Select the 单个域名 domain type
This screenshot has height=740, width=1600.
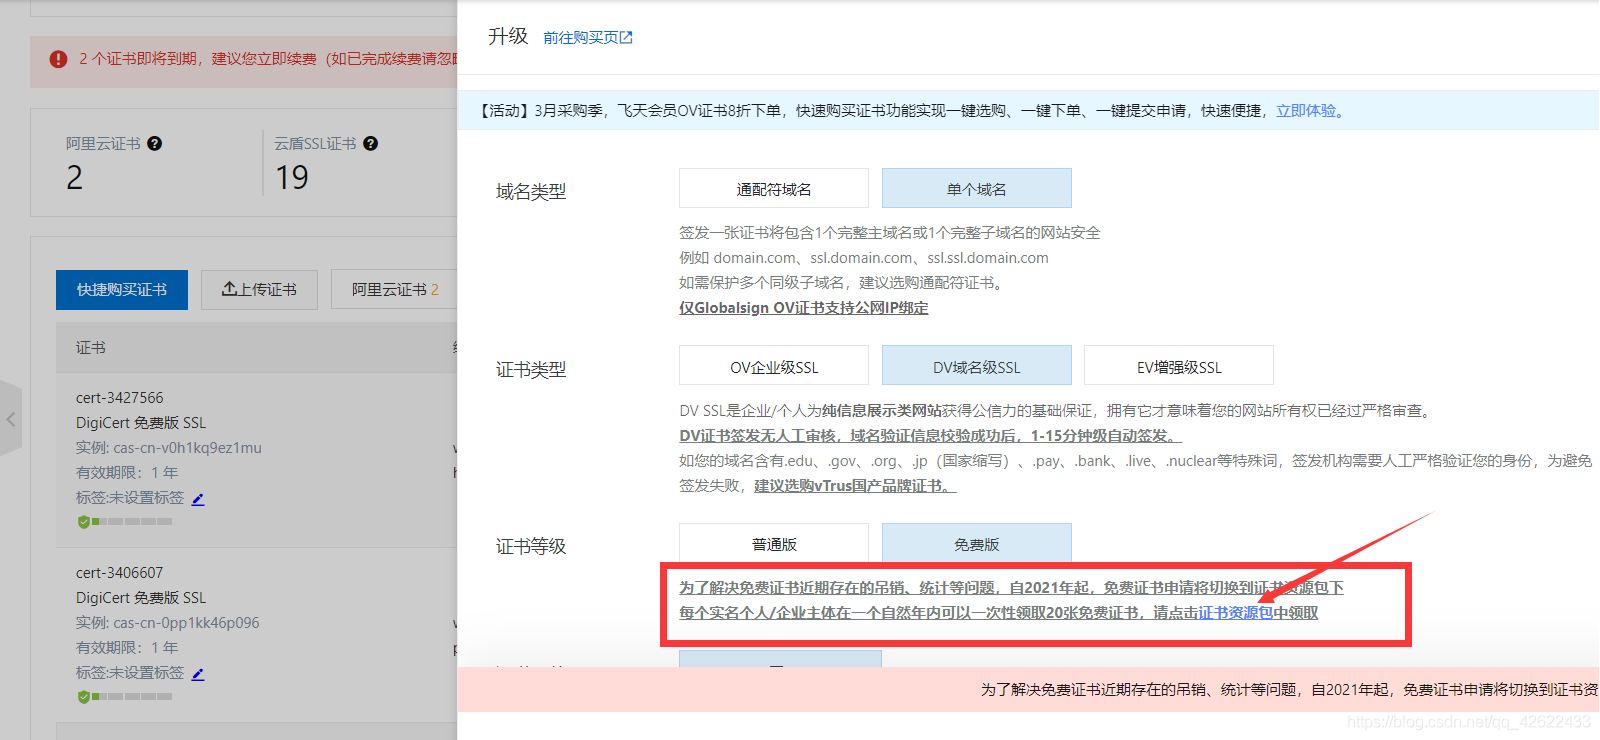[976, 188]
